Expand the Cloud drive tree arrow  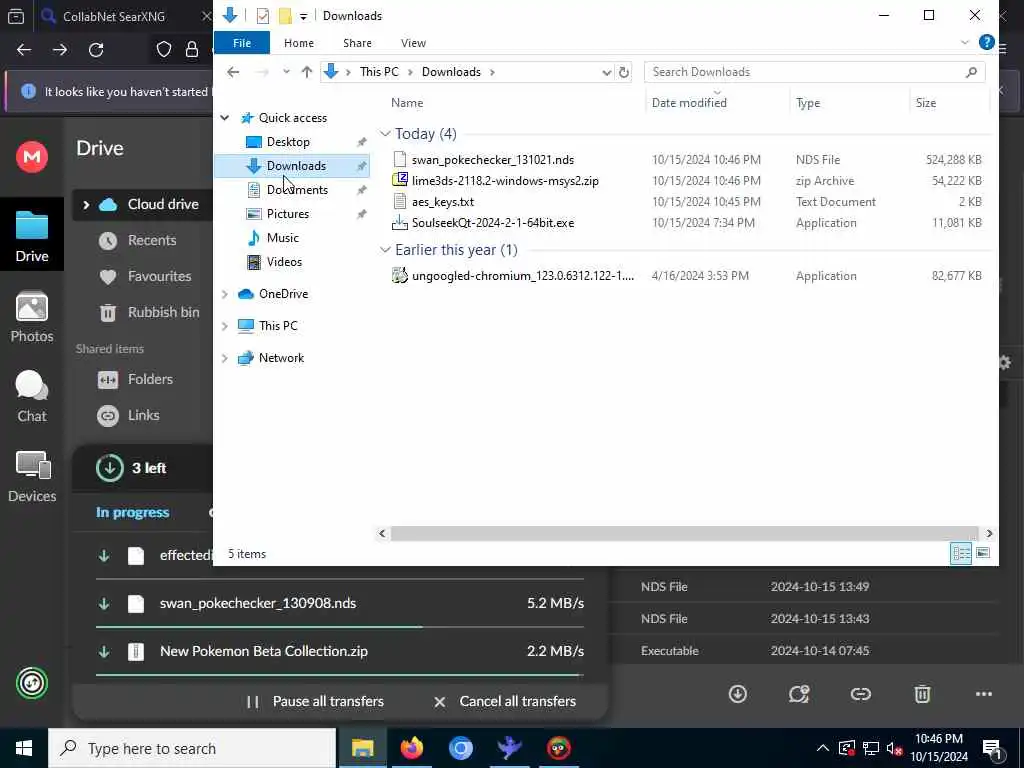(86, 204)
